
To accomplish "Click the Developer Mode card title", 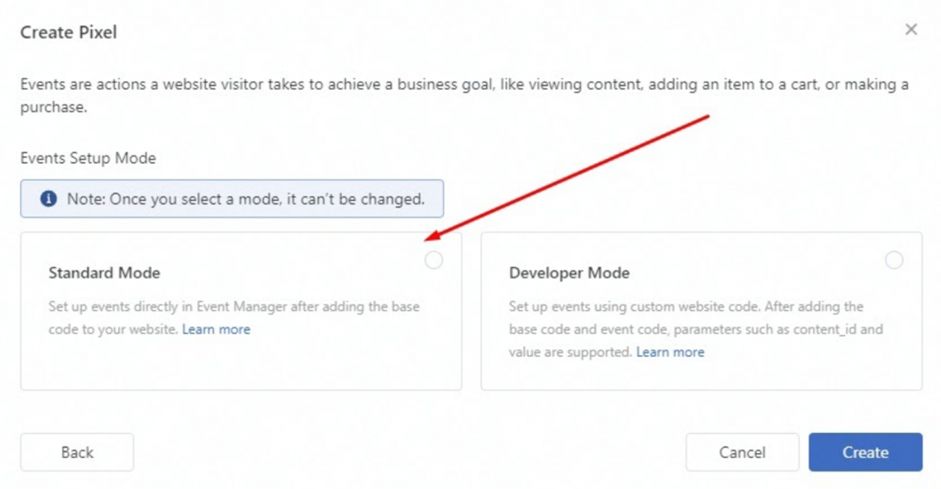I will pyautogui.click(x=569, y=273).
